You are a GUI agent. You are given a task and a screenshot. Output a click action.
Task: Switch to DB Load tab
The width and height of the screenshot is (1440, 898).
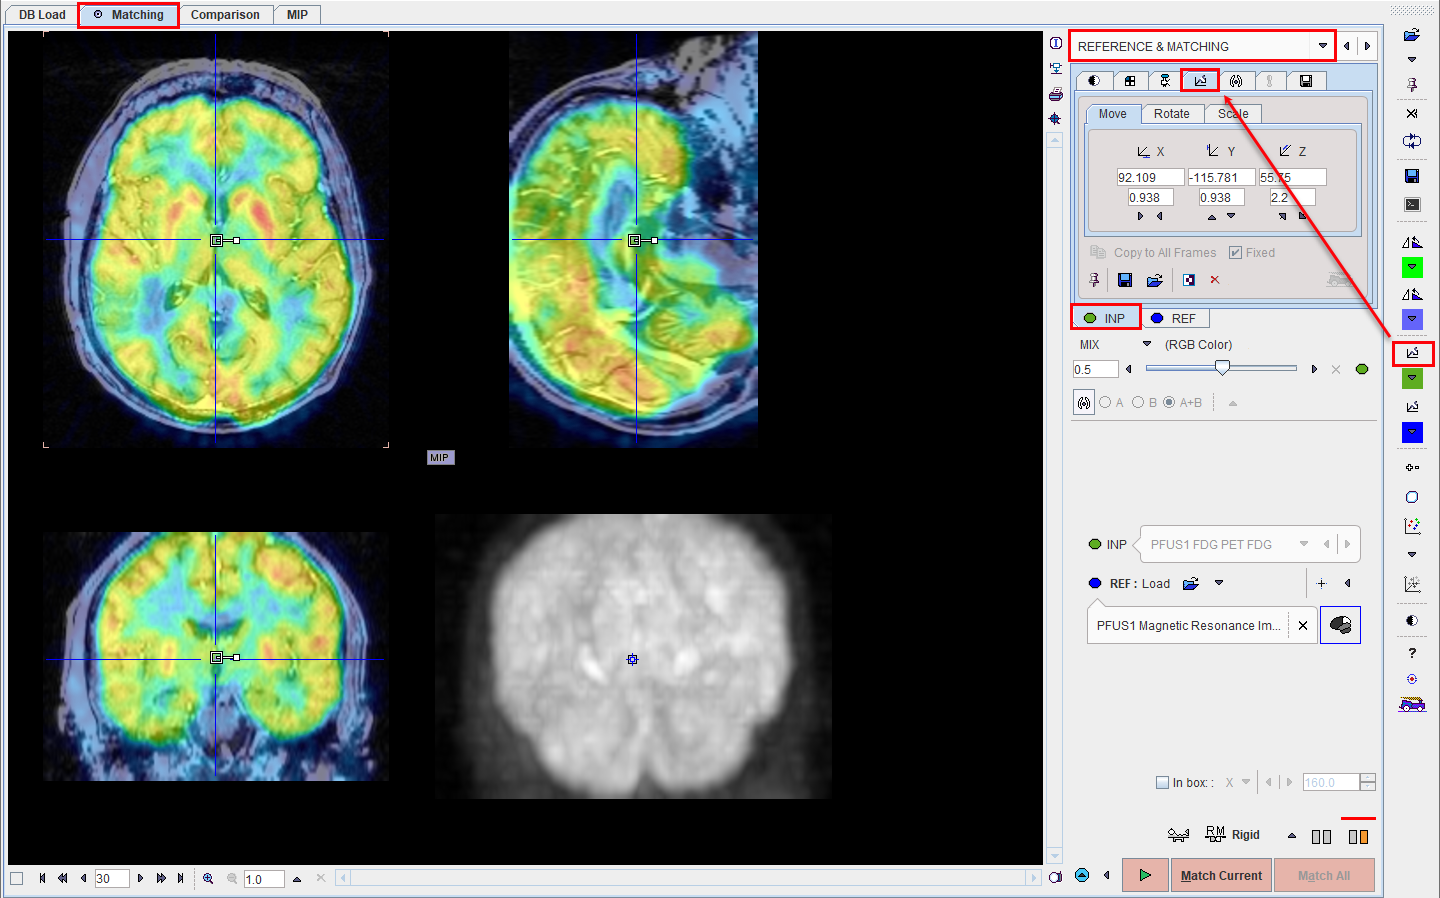click(42, 15)
